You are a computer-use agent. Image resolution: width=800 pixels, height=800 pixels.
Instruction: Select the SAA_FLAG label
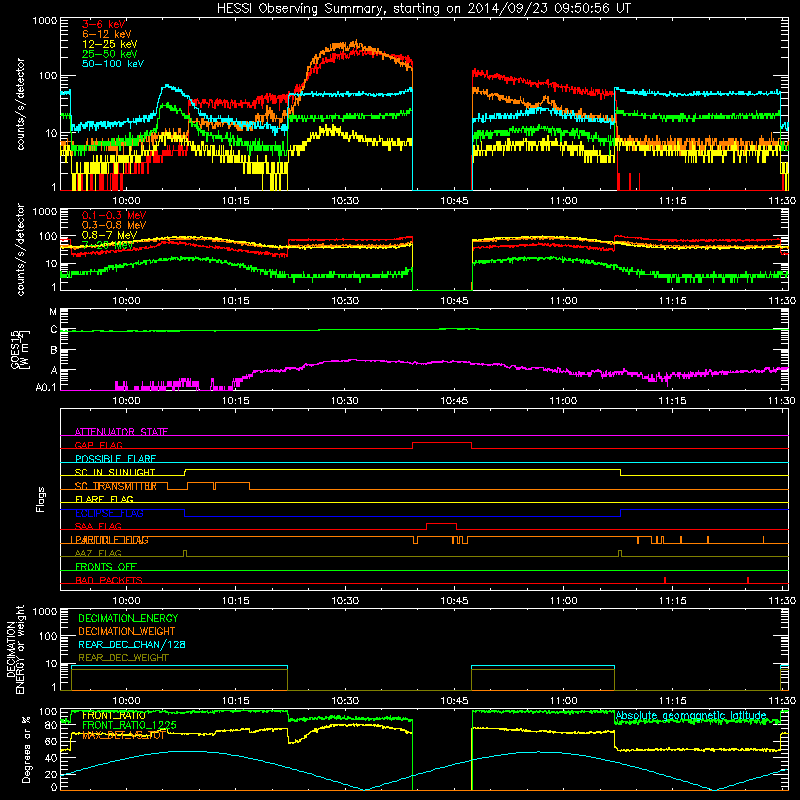pos(98,527)
